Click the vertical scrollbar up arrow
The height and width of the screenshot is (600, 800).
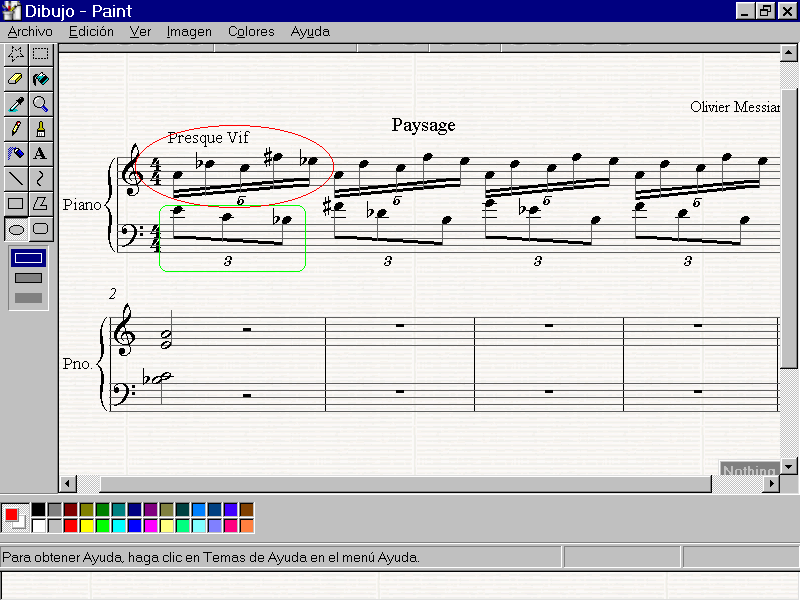coord(789,53)
